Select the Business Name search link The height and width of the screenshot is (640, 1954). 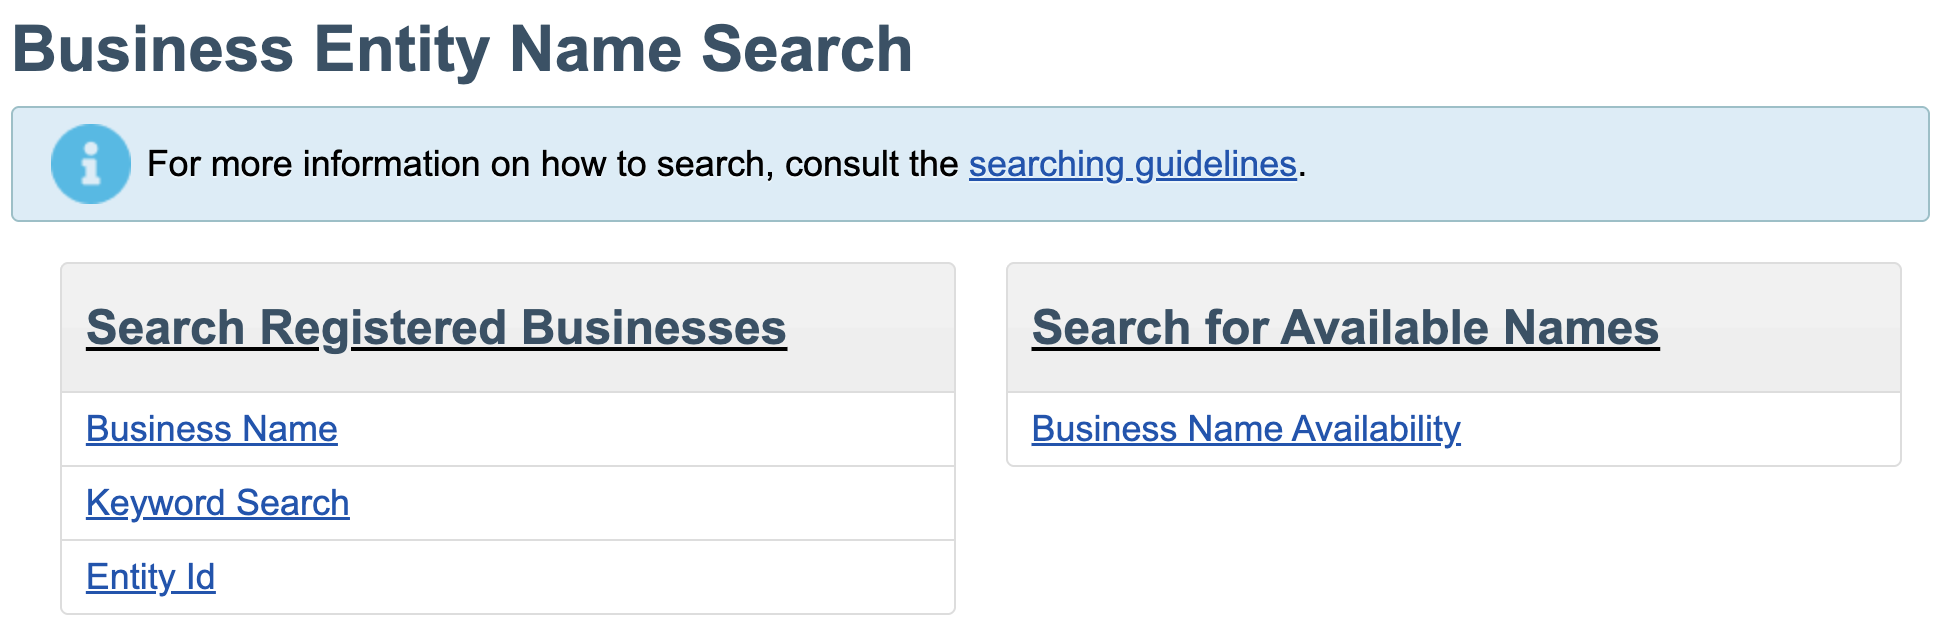pyautogui.click(x=212, y=429)
